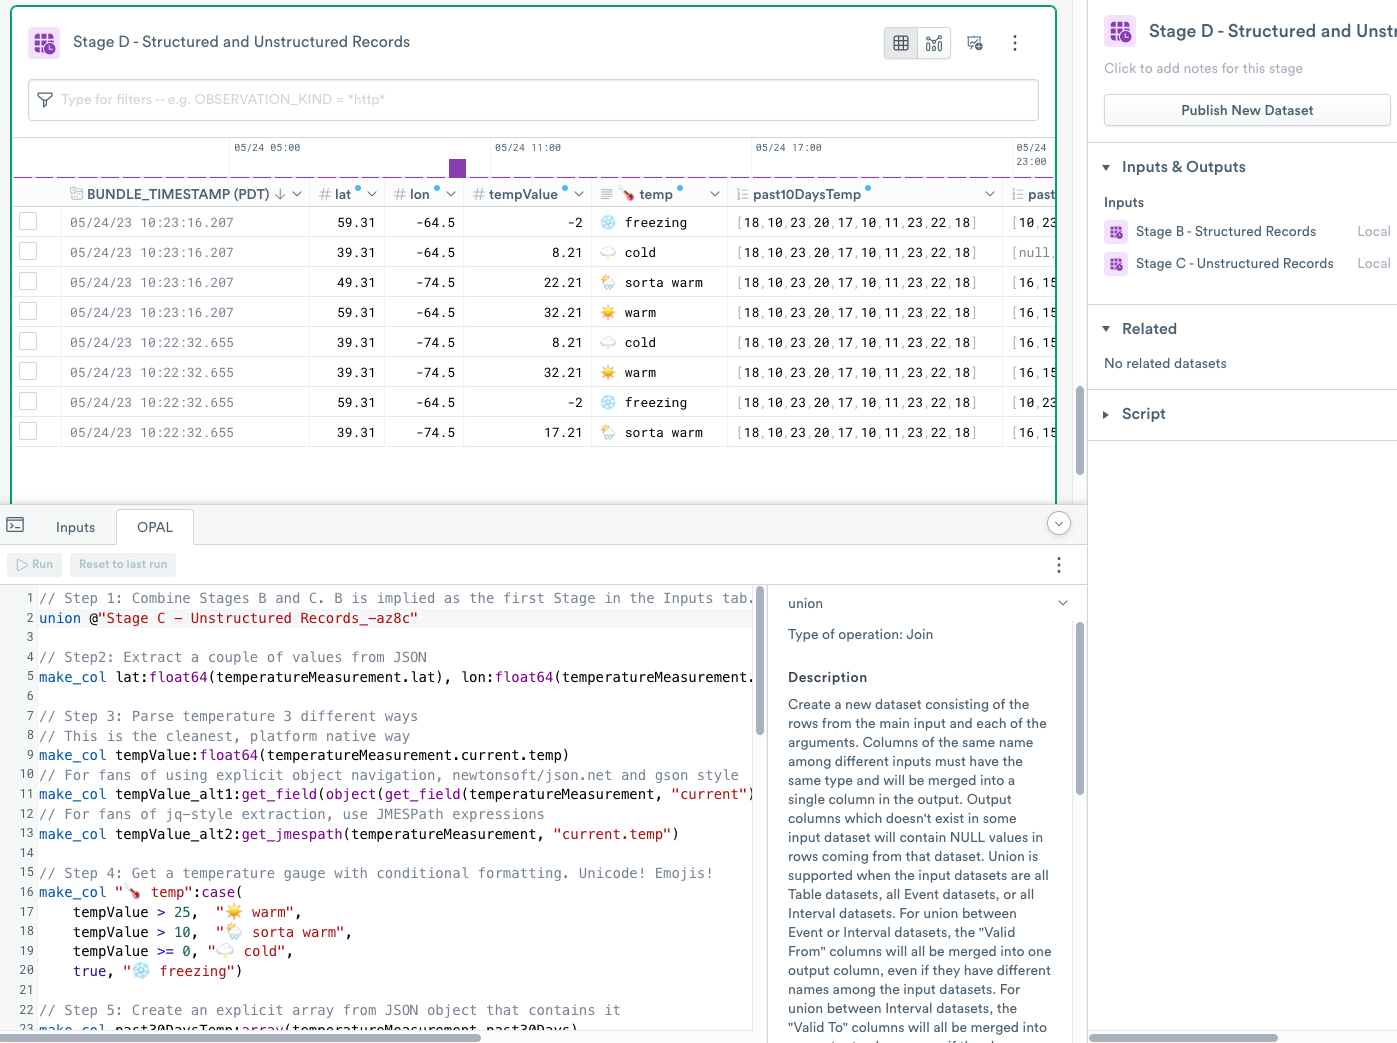Switch to table view icon
1397x1043 pixels.
click(901, 43)
